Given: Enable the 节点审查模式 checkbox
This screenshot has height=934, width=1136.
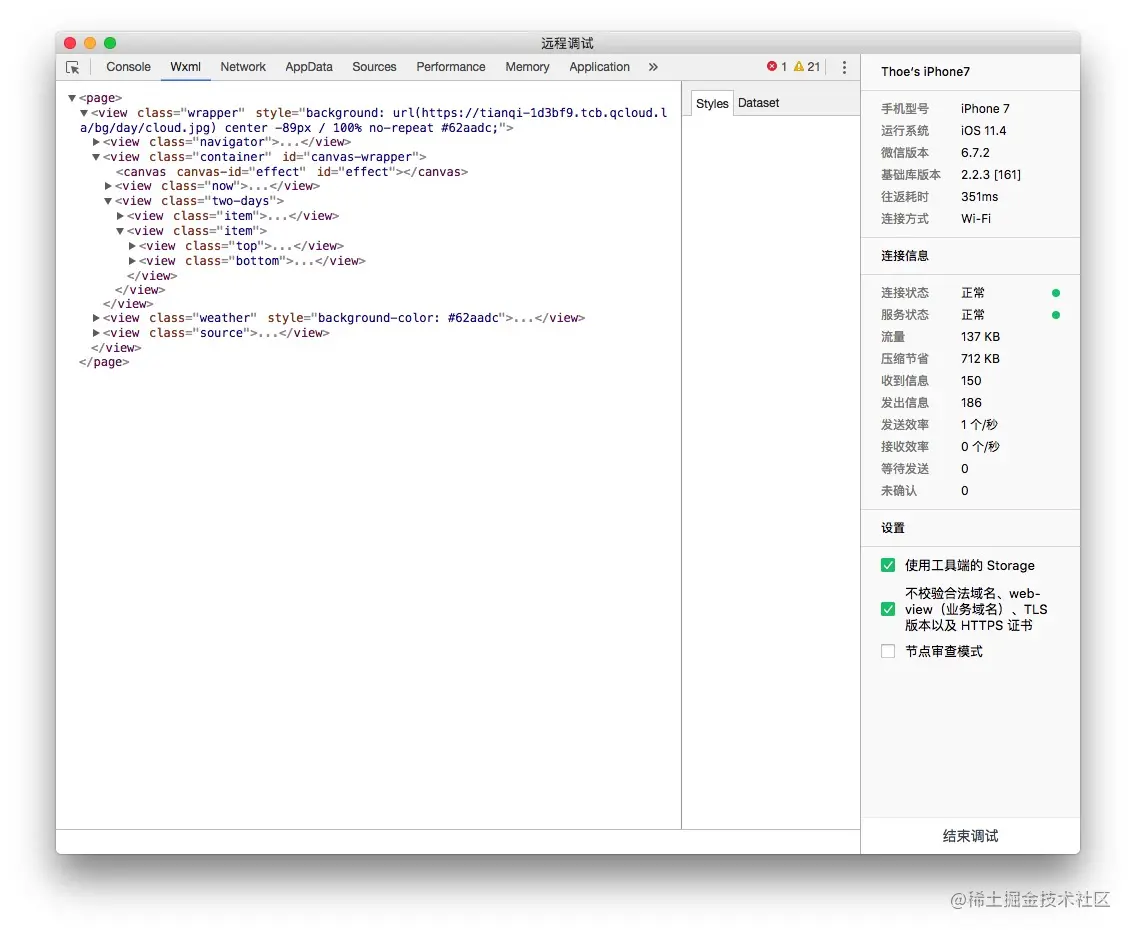Looking at the screenshot, I should pyautogui.click(x=888, y=651).
